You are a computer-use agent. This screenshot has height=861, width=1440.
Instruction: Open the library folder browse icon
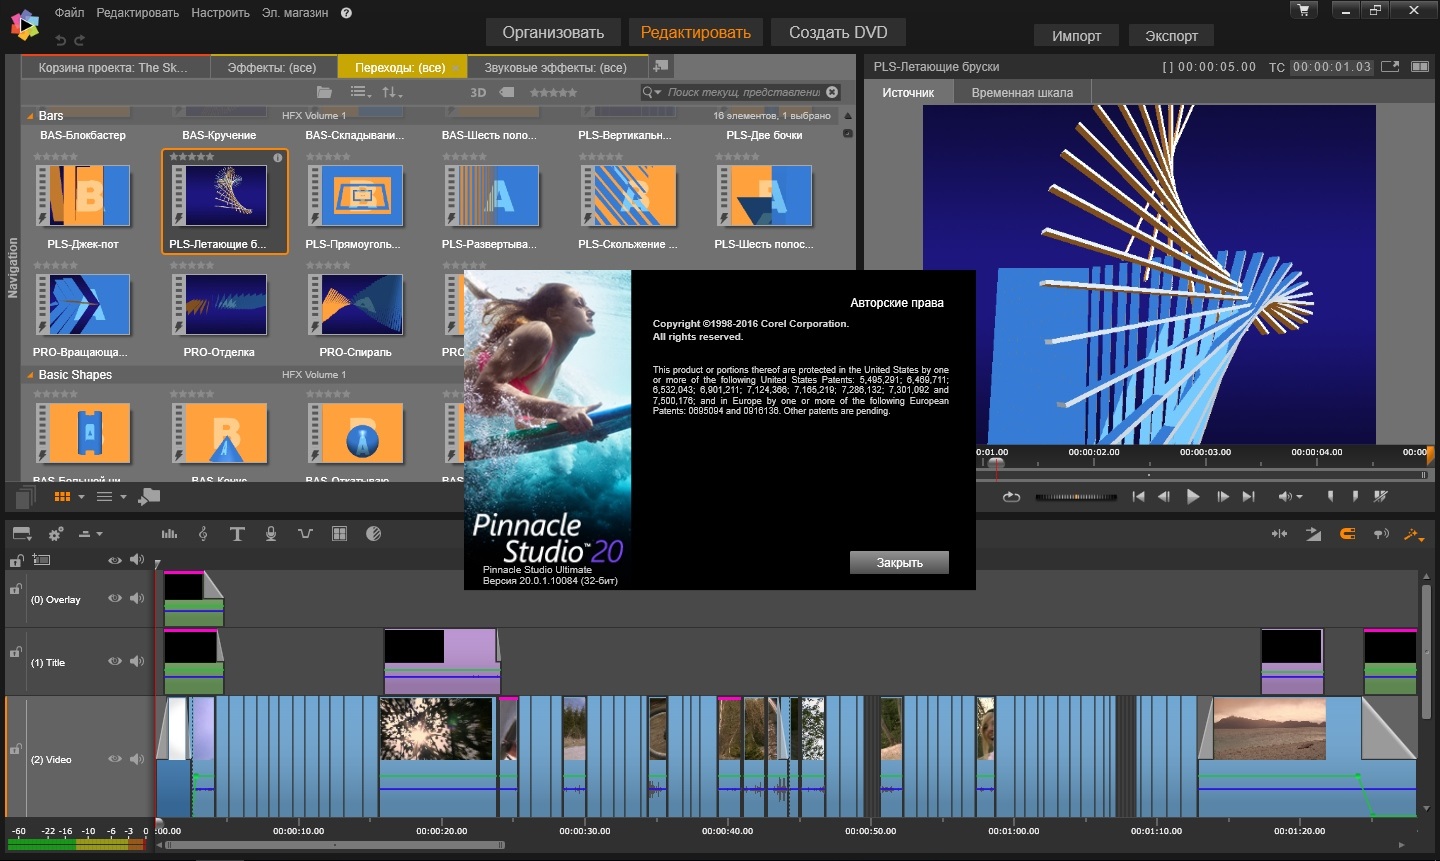click(324, 92)
